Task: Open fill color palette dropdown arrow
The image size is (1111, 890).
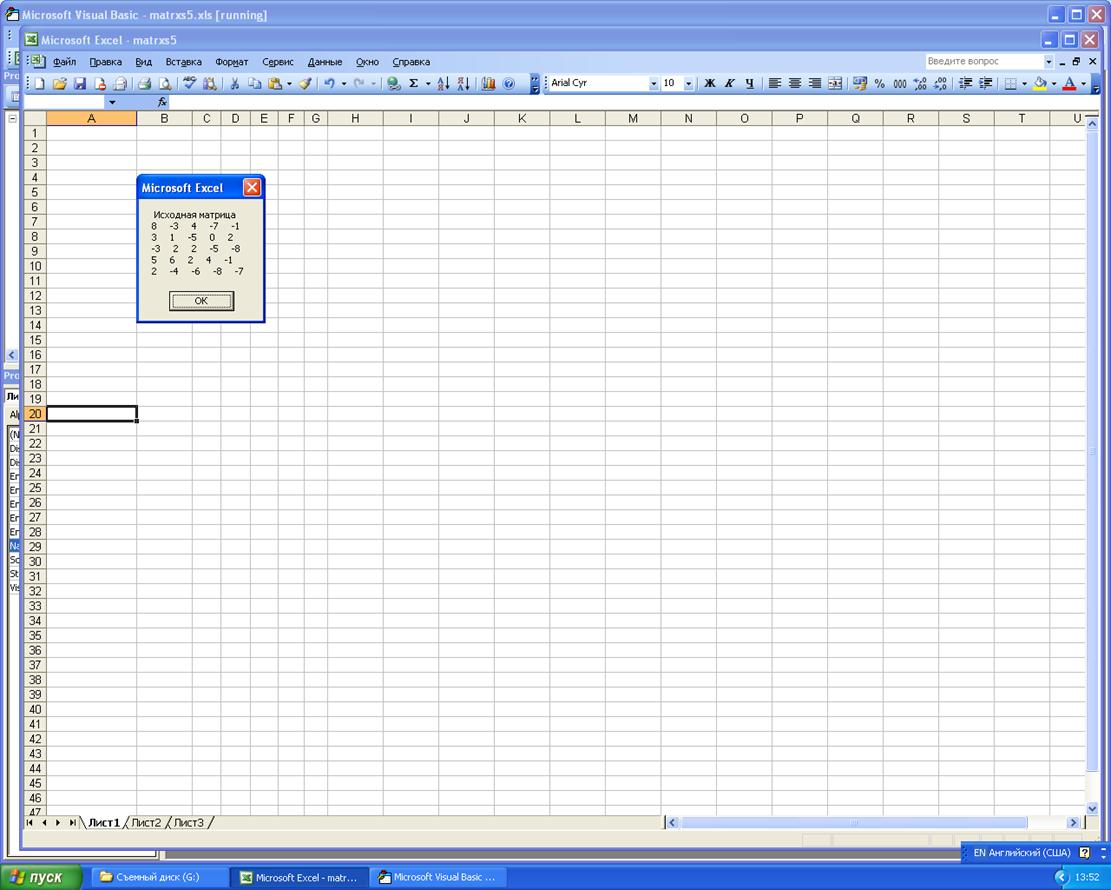Action: (x=1054, y=84)
